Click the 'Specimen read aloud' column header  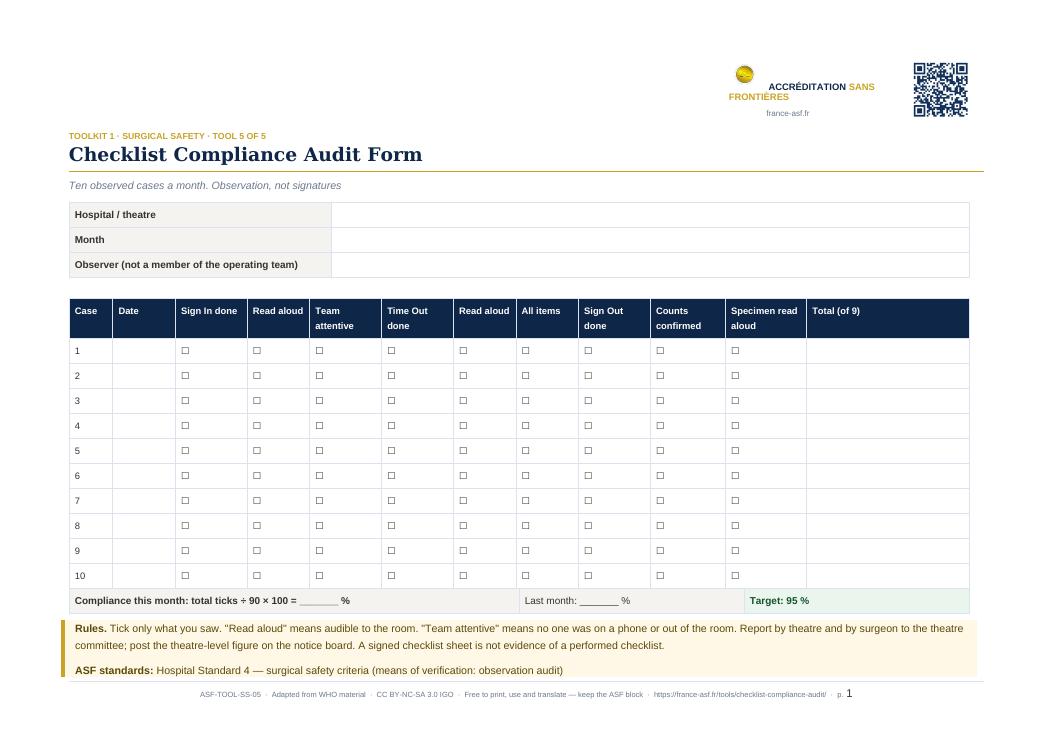(764, 318)
